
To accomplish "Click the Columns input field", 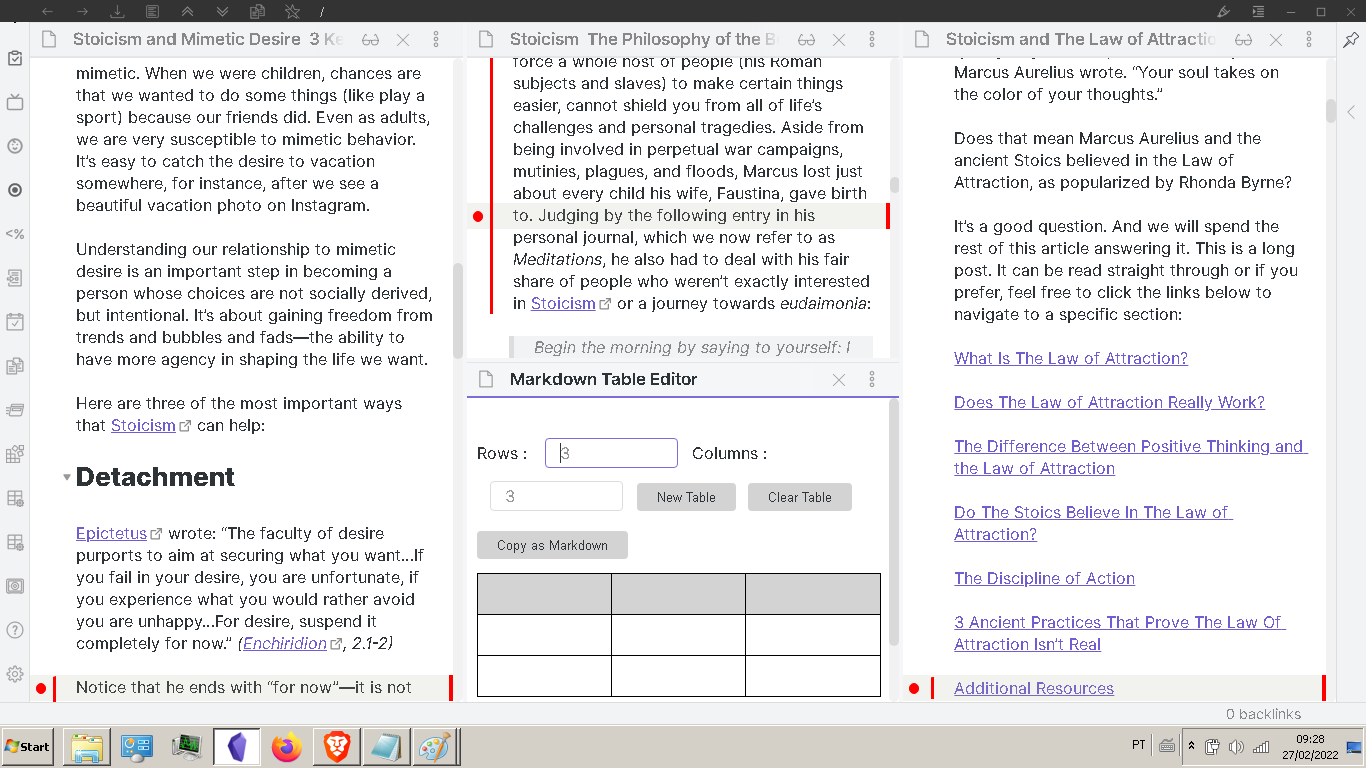I will point(556,496).
